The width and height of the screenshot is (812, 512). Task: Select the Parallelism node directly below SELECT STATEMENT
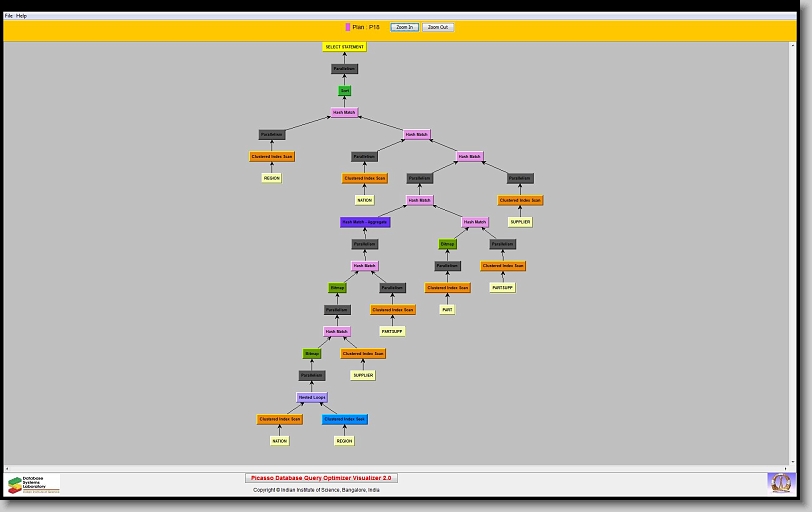point(344,69)
